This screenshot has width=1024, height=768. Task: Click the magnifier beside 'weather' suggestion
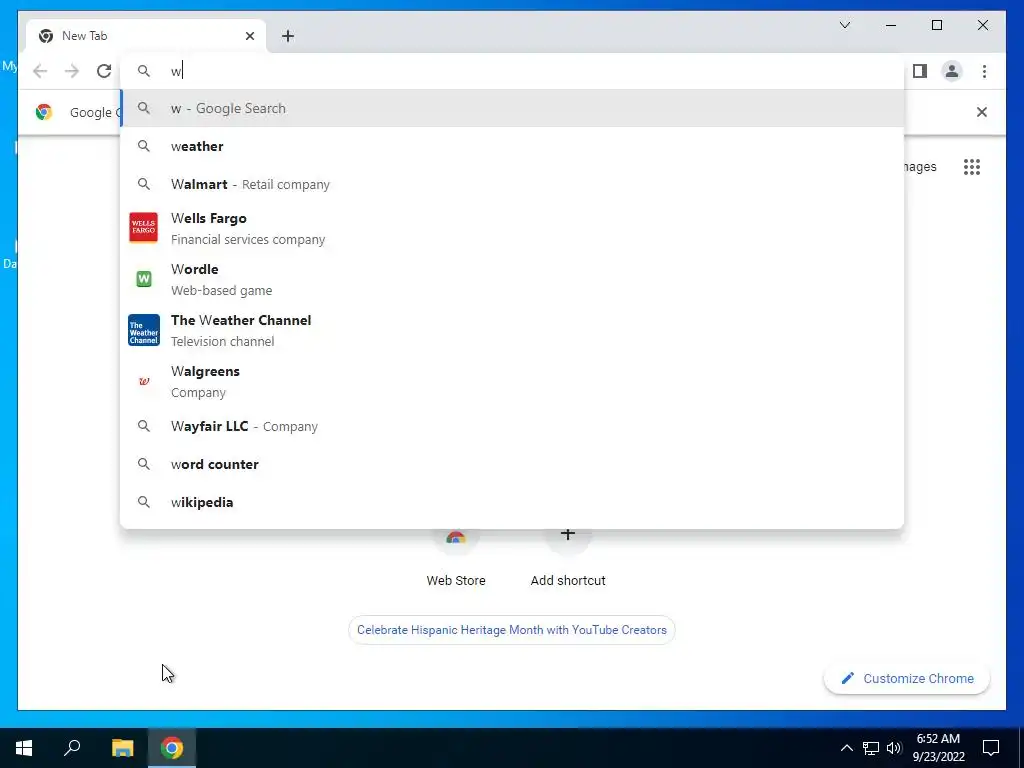pyautogui.click(x=144, y=146)
